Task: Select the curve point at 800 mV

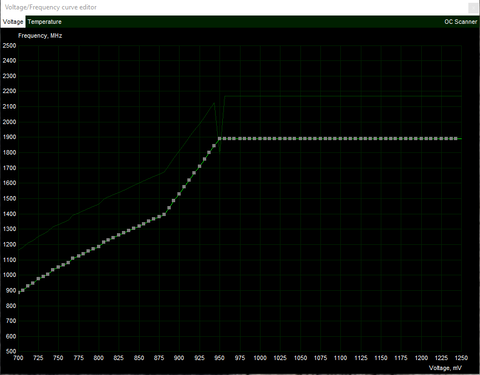Action: tap(99, 246)
